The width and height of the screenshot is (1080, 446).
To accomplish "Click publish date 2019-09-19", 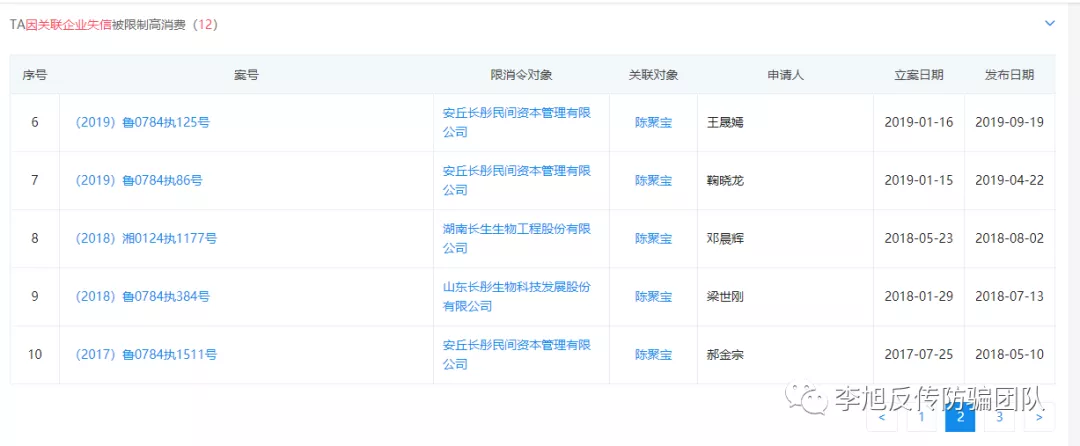I will [1009, 123].
